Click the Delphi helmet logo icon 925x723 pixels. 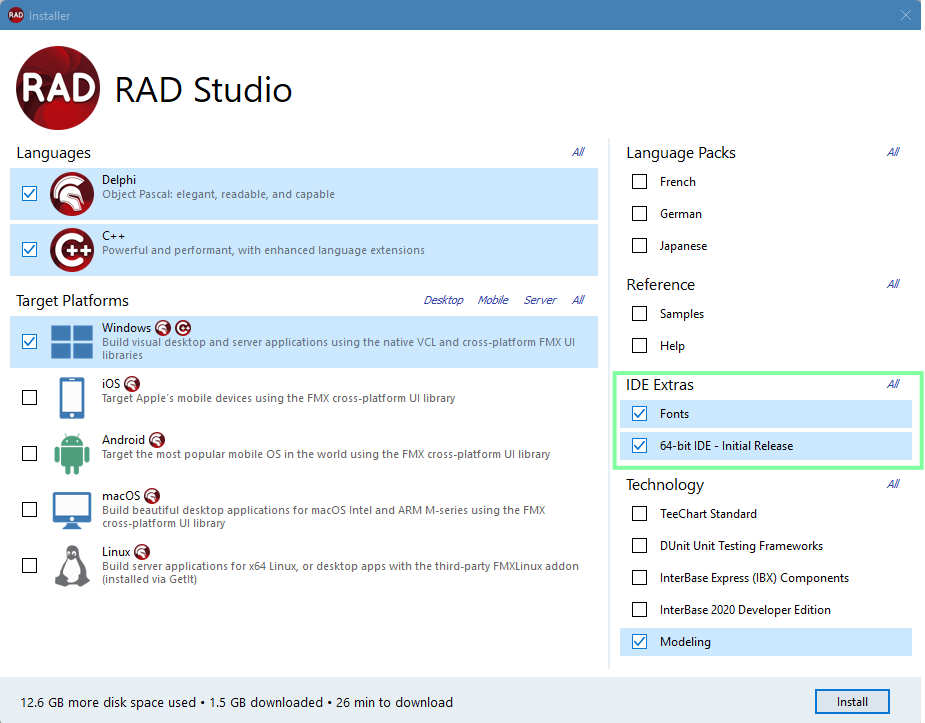72,194
